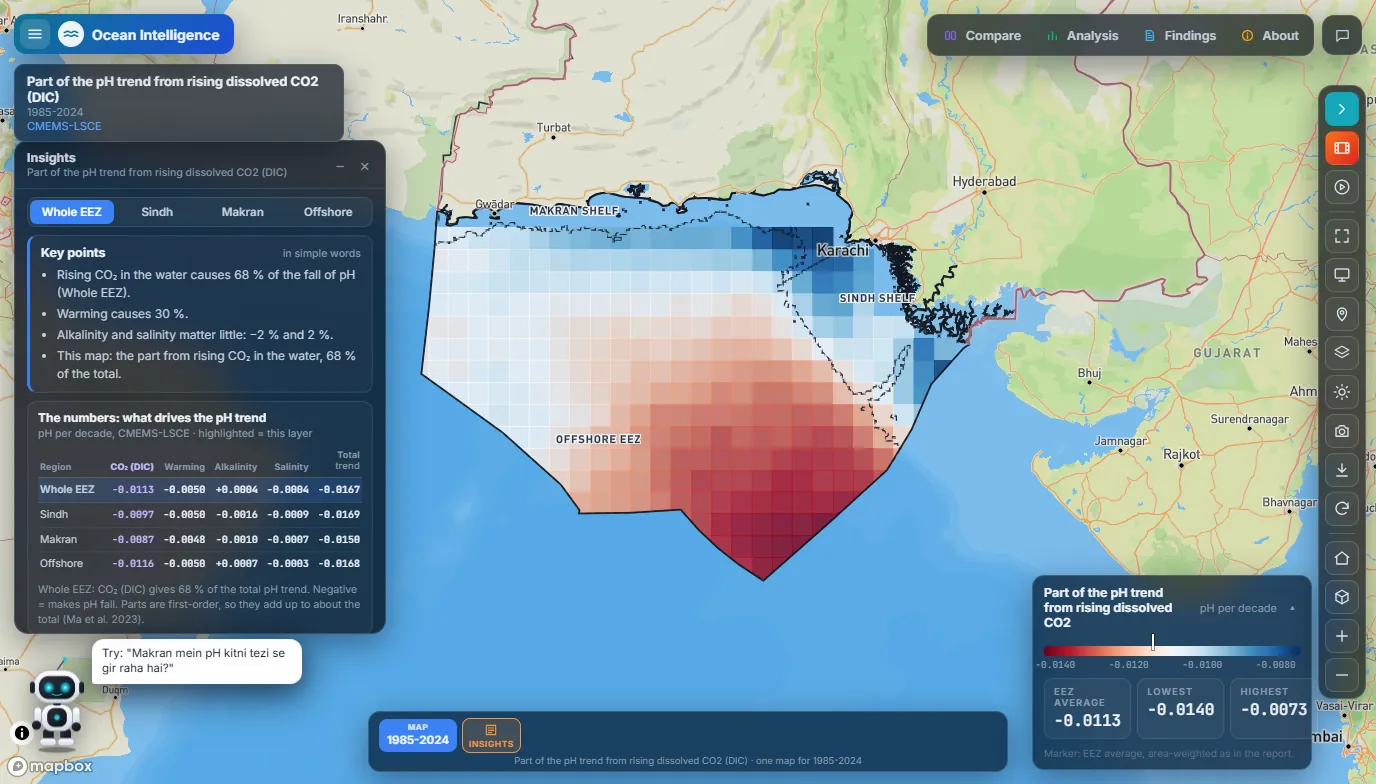The image size is (1376, 784).
Task: Minimize the Insights panel
Action: [x=340, y=167]
